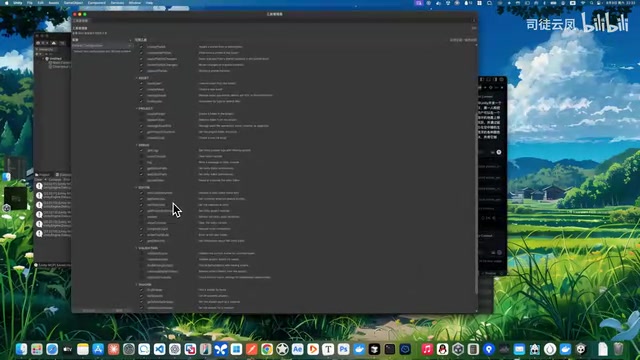
Task: Toggle the createFolder checkbox in PROJECT section
Action: [x=142, y=114]
